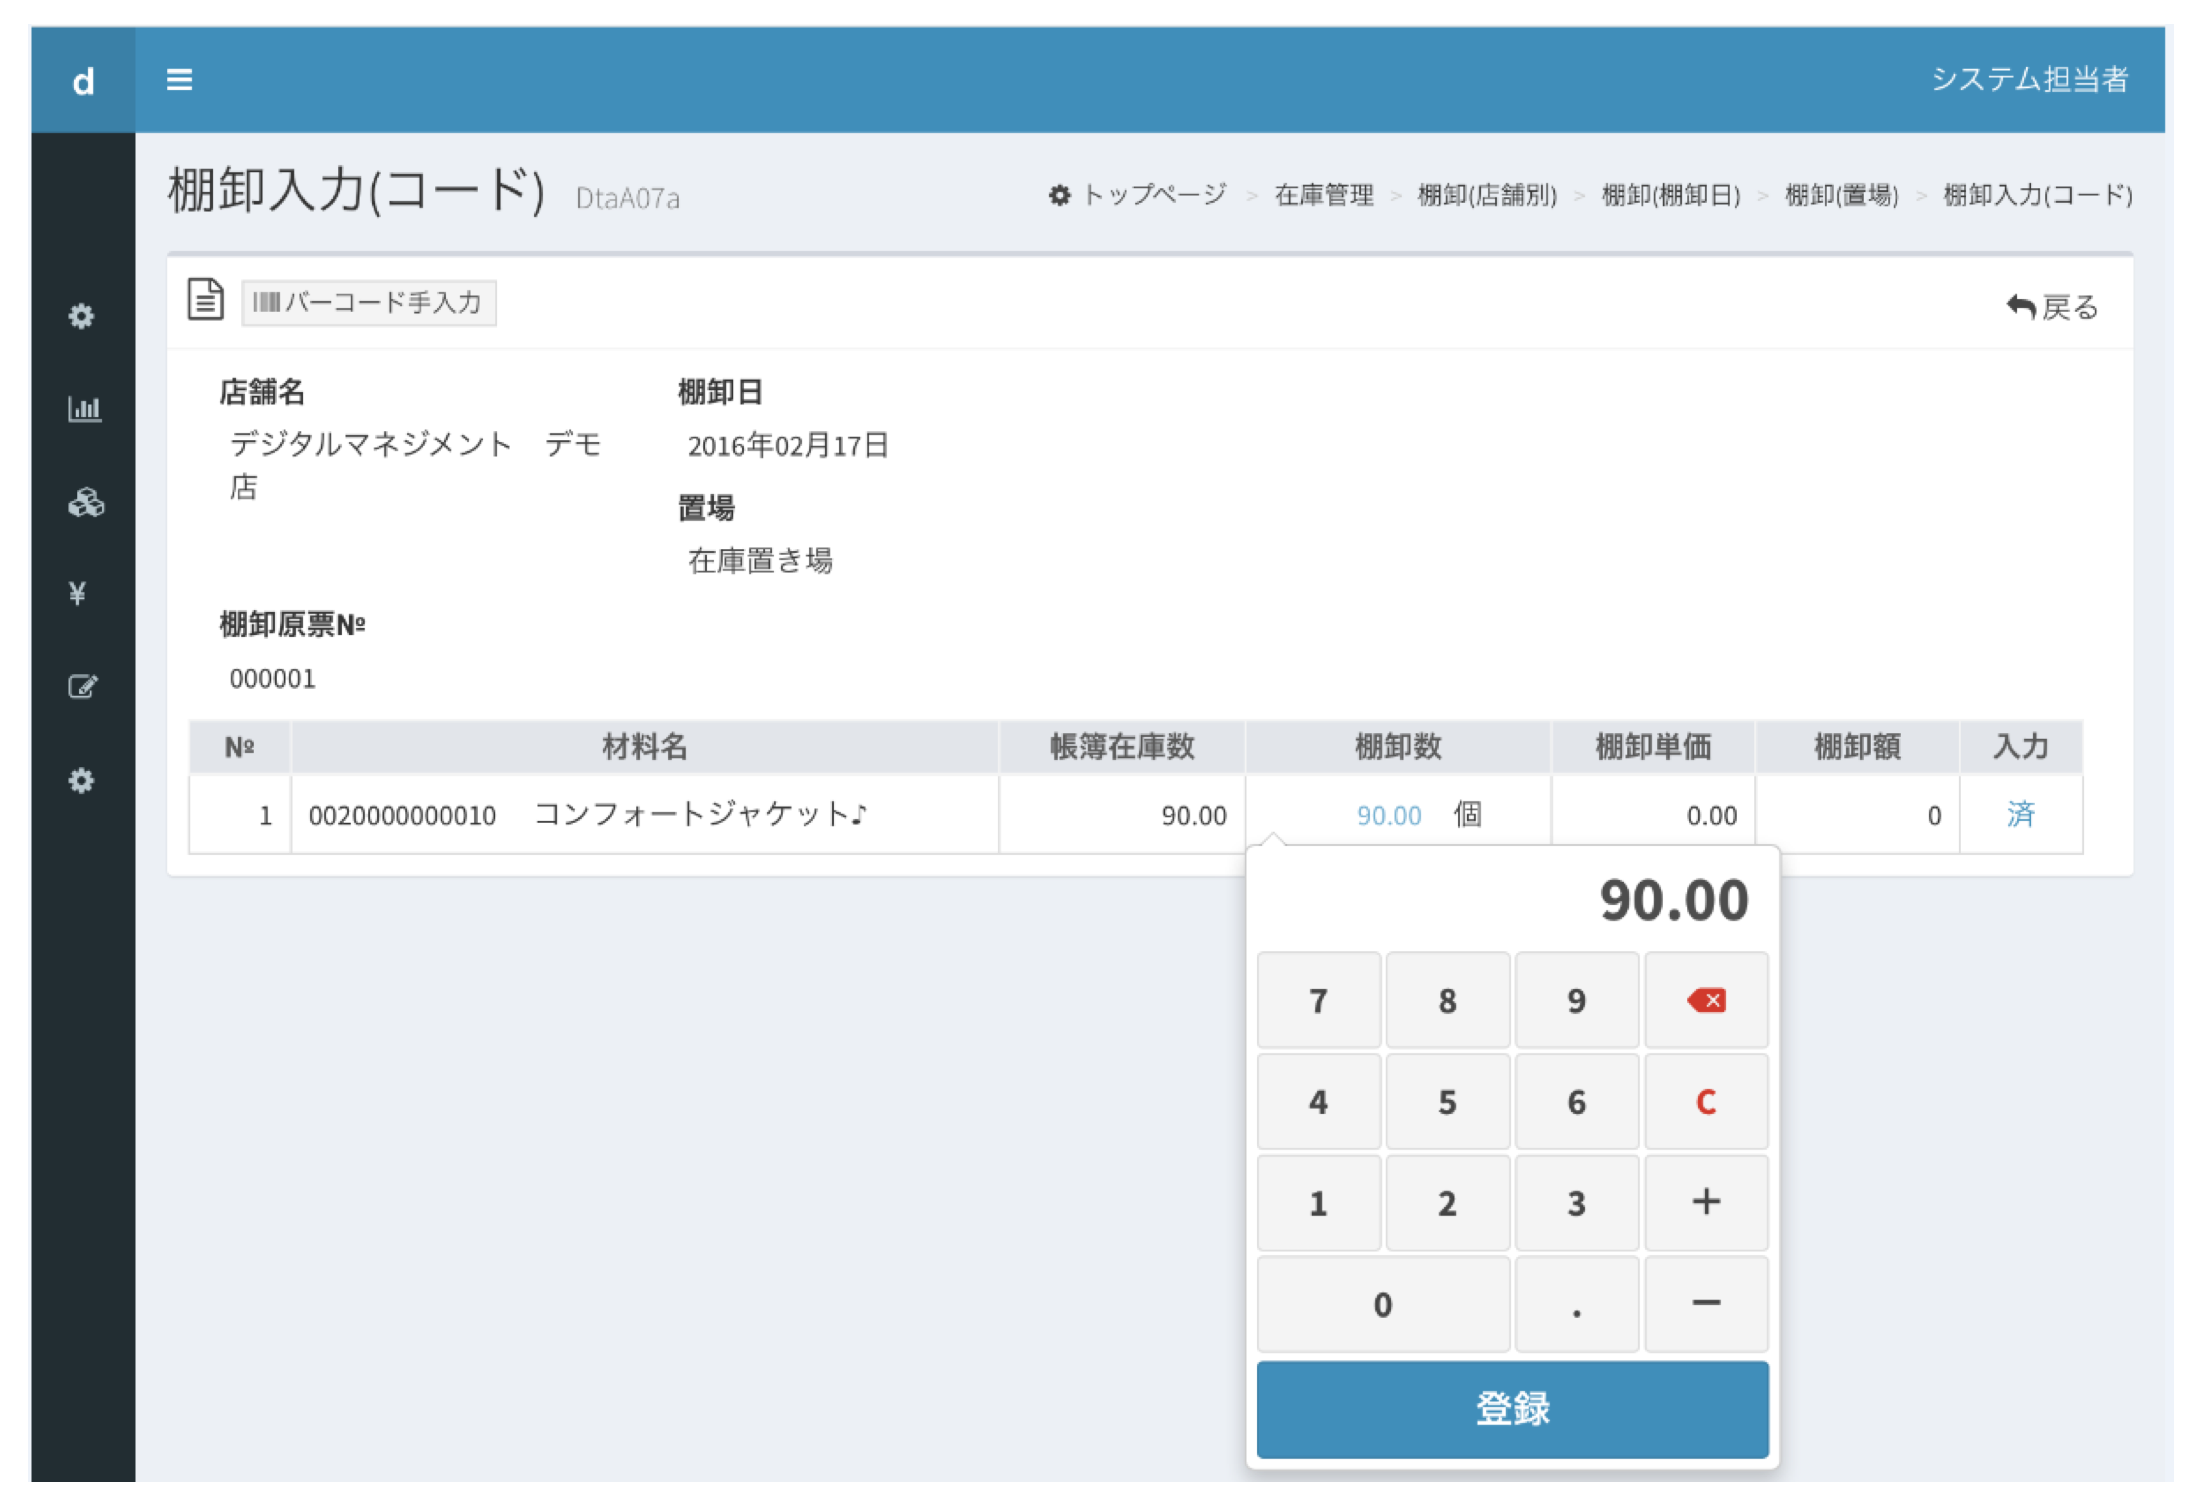Open システム担当者 user menu

point(2029,79)
